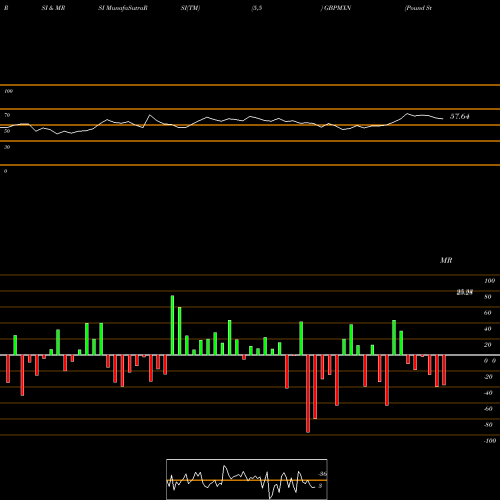Click the current RSI value 57.64
The width and height of the screenshot is (500, 500).
tap(460, 116)
